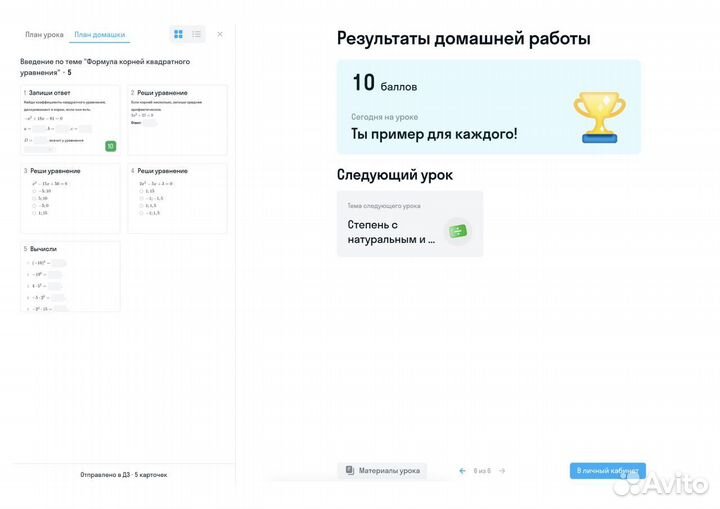
Task: Click text Ты пример для каждого!
Action: coord(434,134)
